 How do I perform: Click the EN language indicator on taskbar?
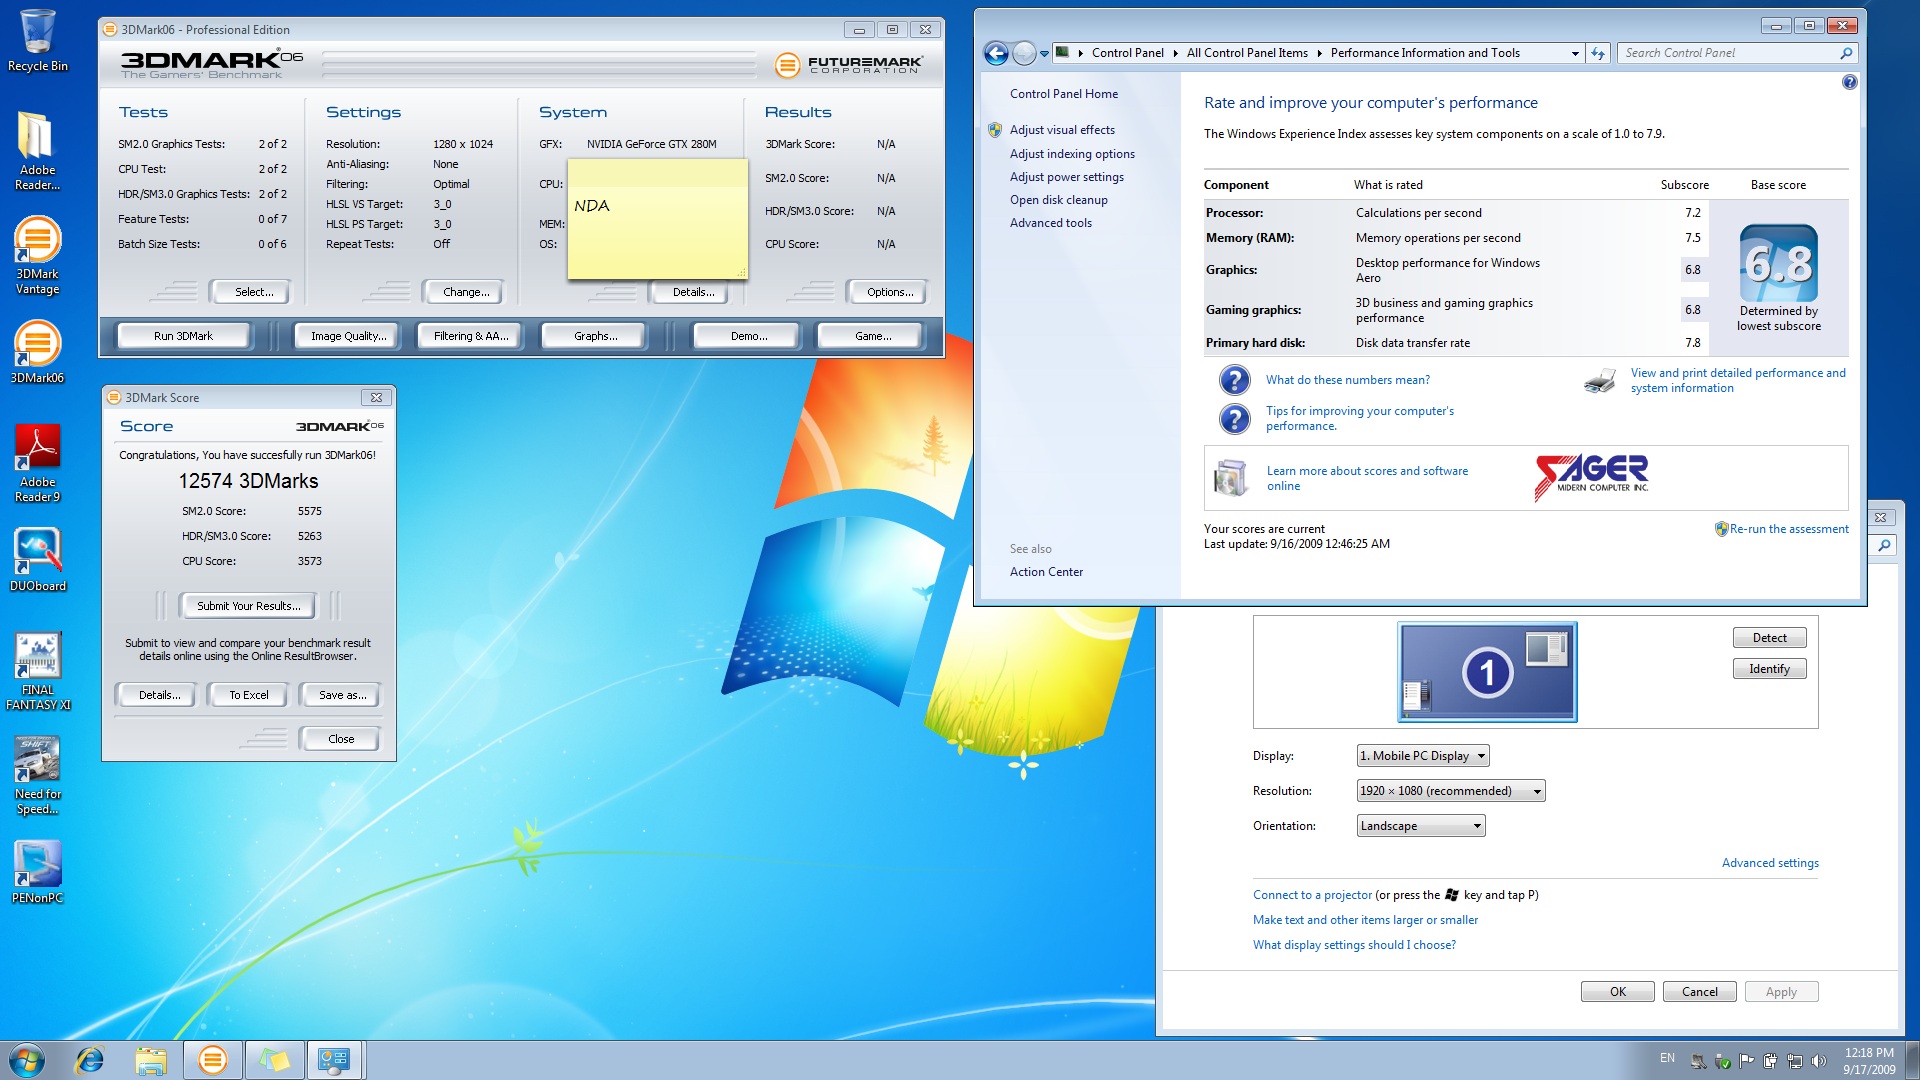(x=1667, y=1058)
